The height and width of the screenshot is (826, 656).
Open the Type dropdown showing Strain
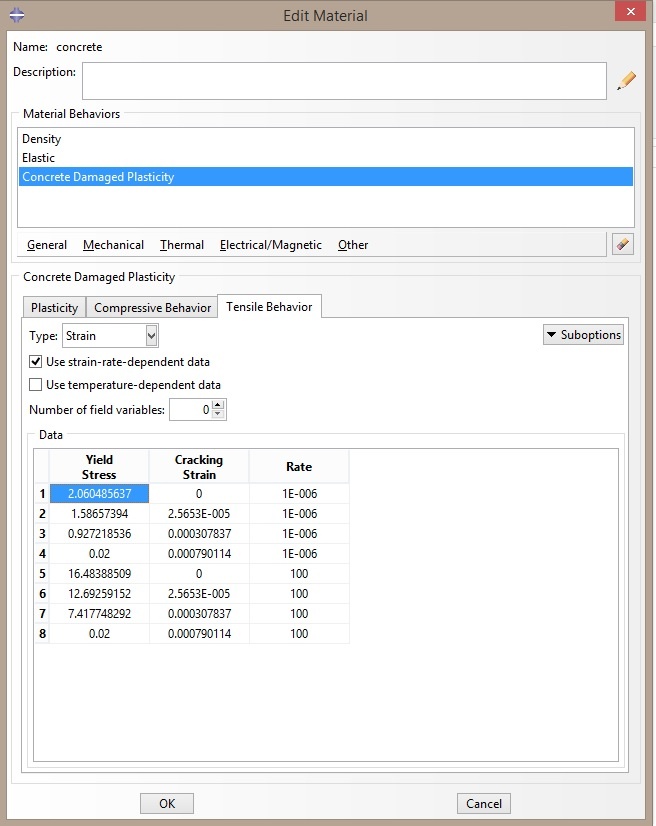coord(111,336)
